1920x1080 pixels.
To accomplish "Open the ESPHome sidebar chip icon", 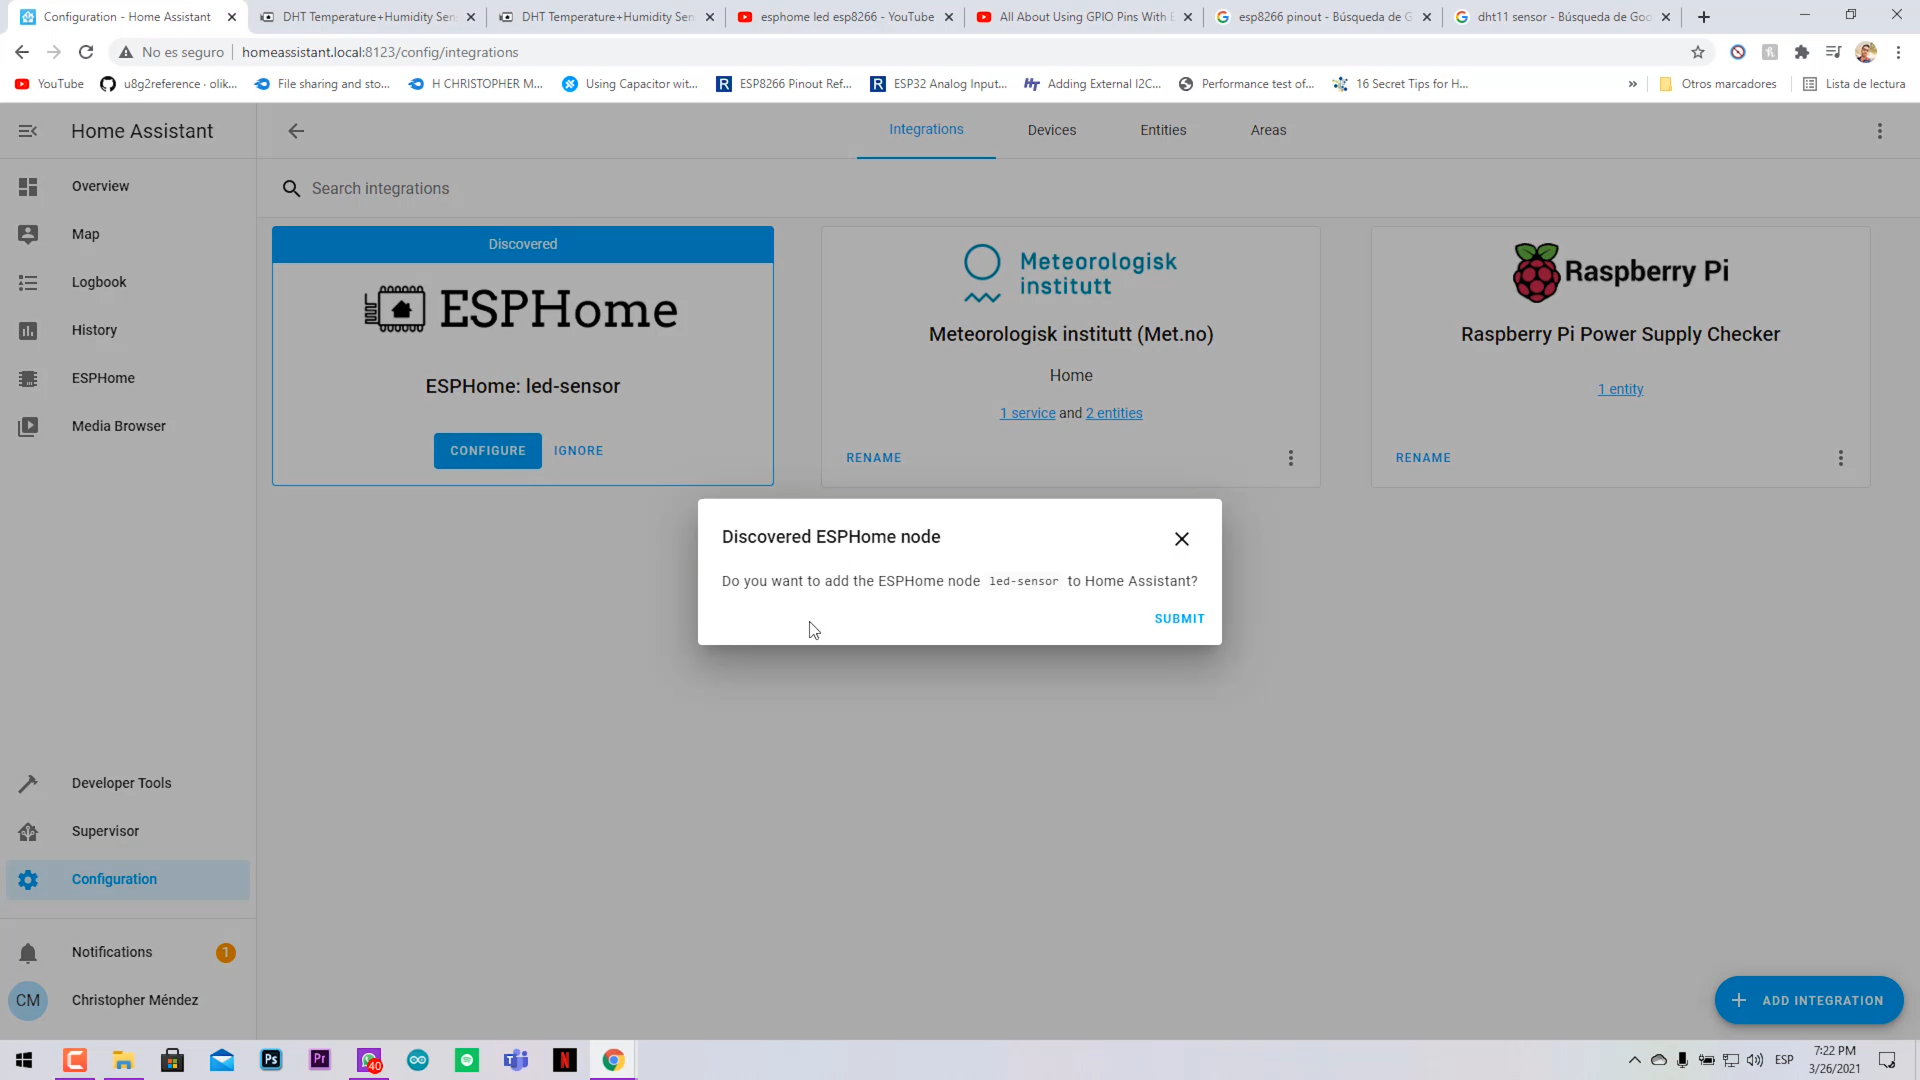I will (28, 379).
